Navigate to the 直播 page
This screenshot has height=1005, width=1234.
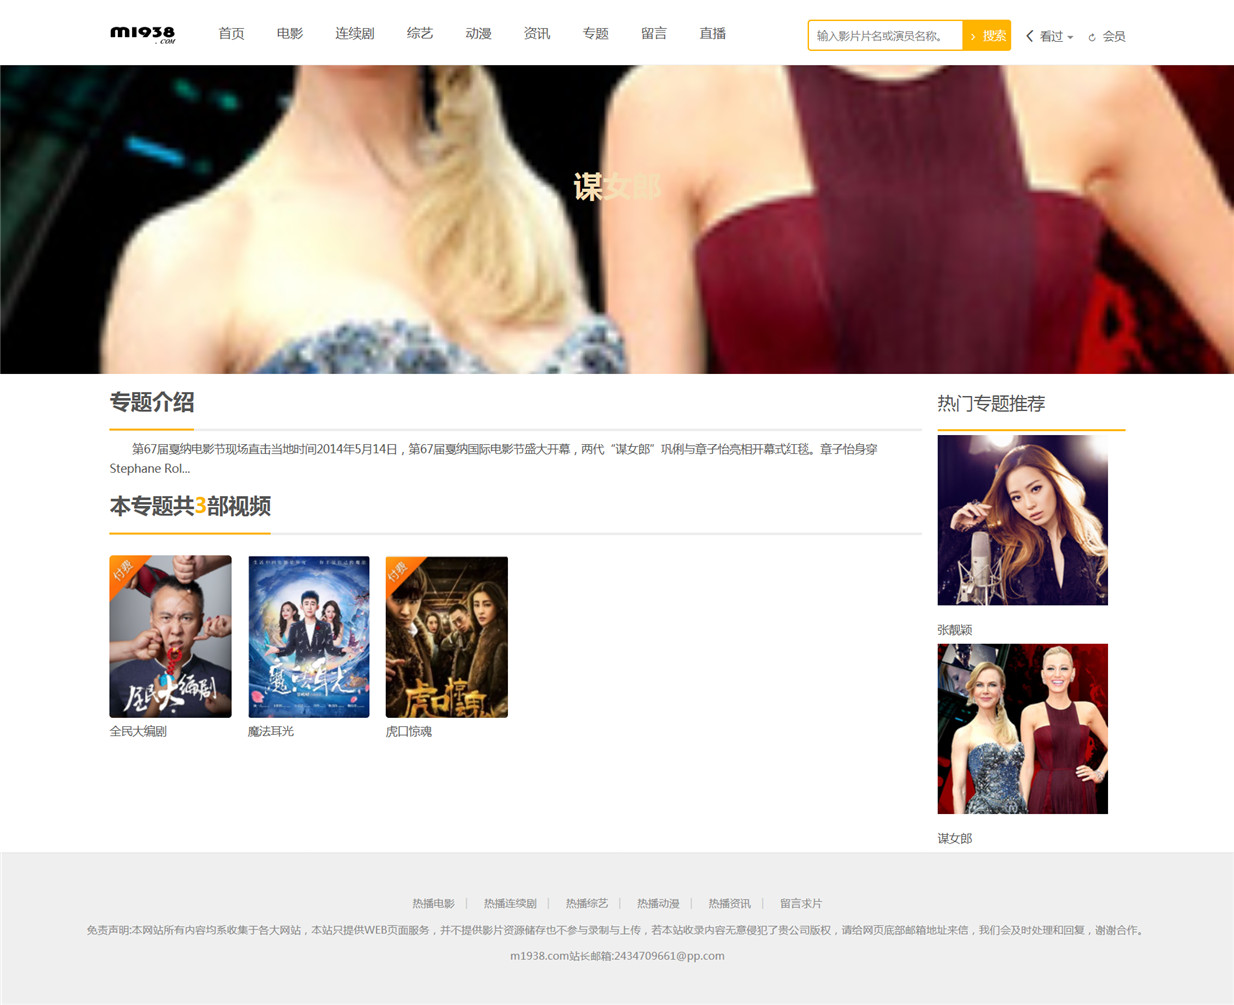point(712,33)
